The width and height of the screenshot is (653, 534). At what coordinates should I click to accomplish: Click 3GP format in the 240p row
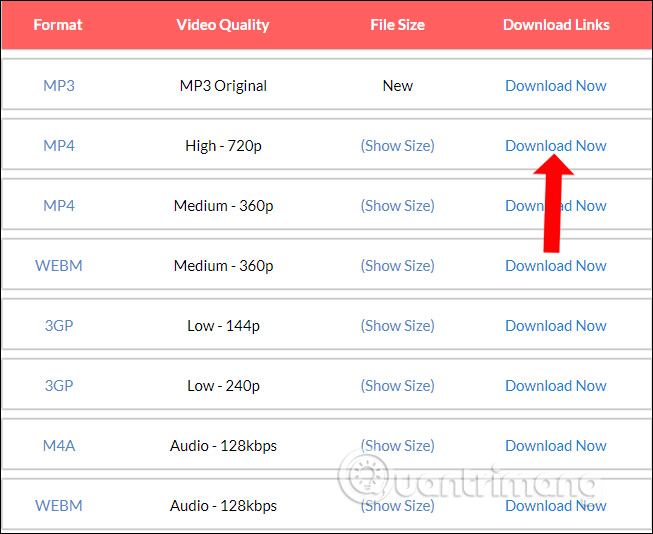point(59,386)
